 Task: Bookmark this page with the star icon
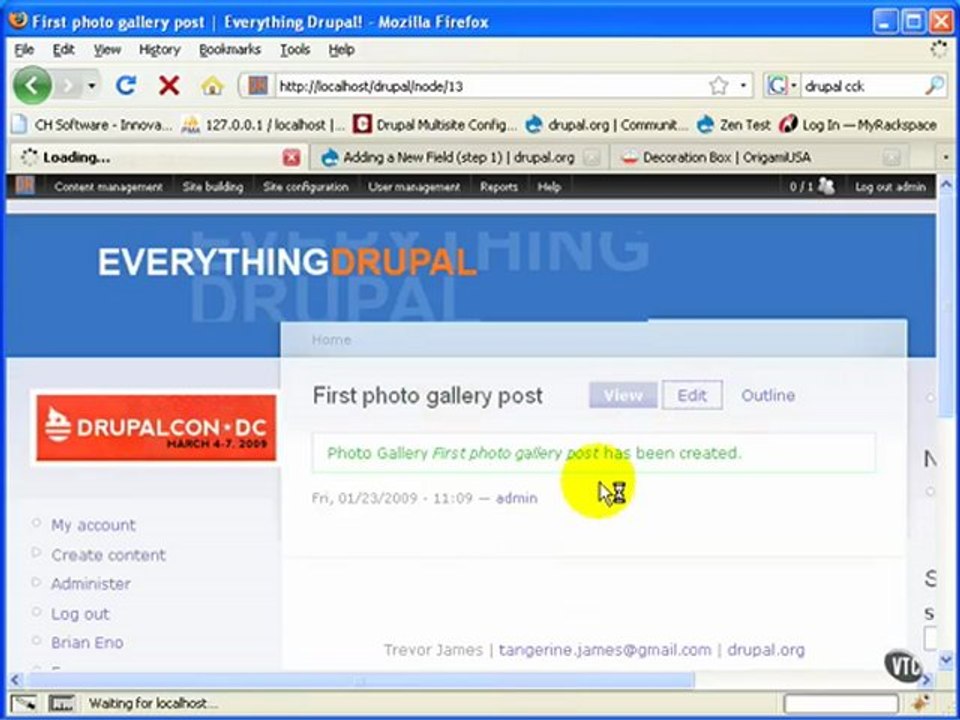718,86
